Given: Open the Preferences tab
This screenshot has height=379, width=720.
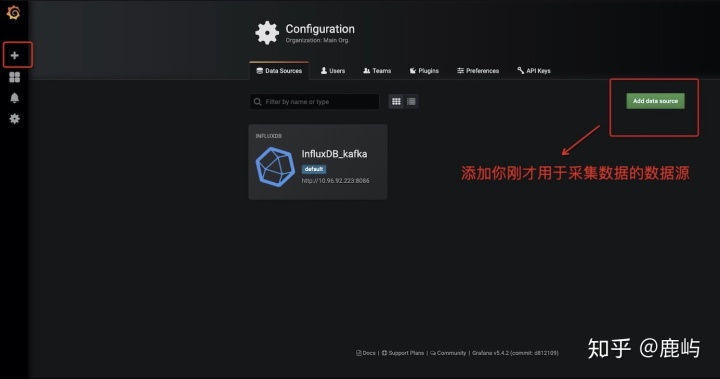Looking at the screenshot, I should [x=478, y=71].
